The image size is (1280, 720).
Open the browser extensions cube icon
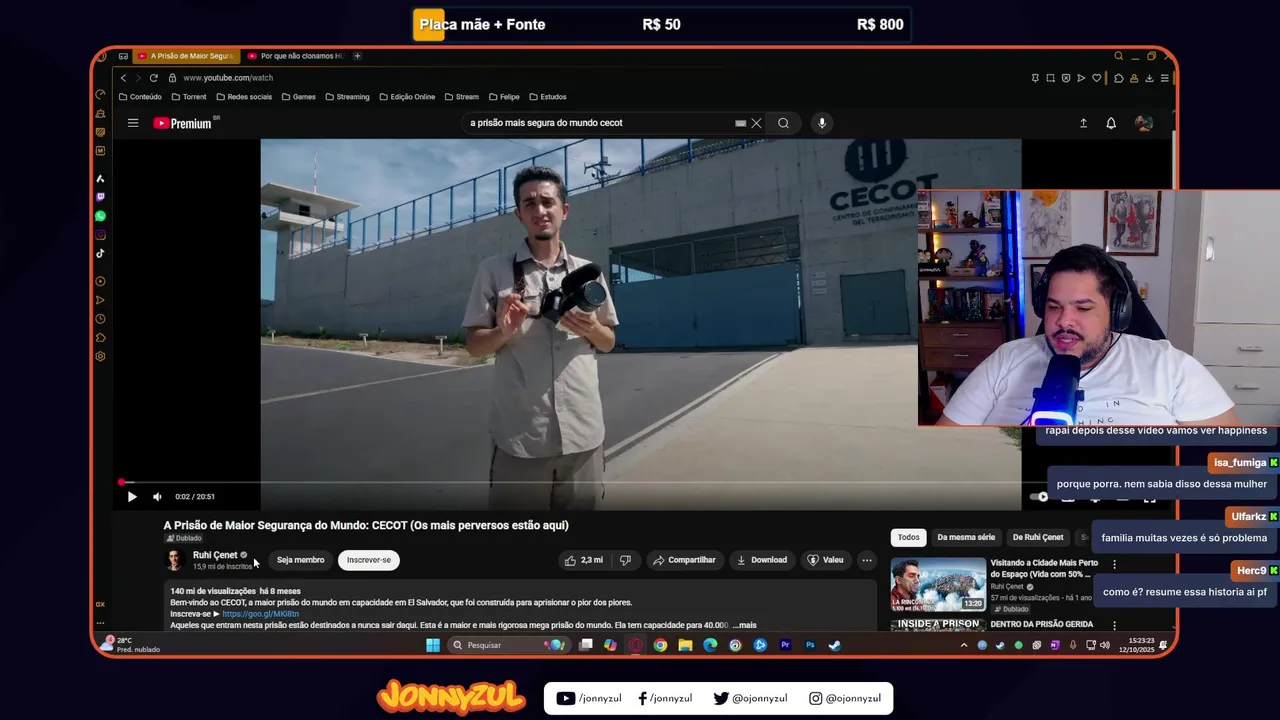(1118, 78)
